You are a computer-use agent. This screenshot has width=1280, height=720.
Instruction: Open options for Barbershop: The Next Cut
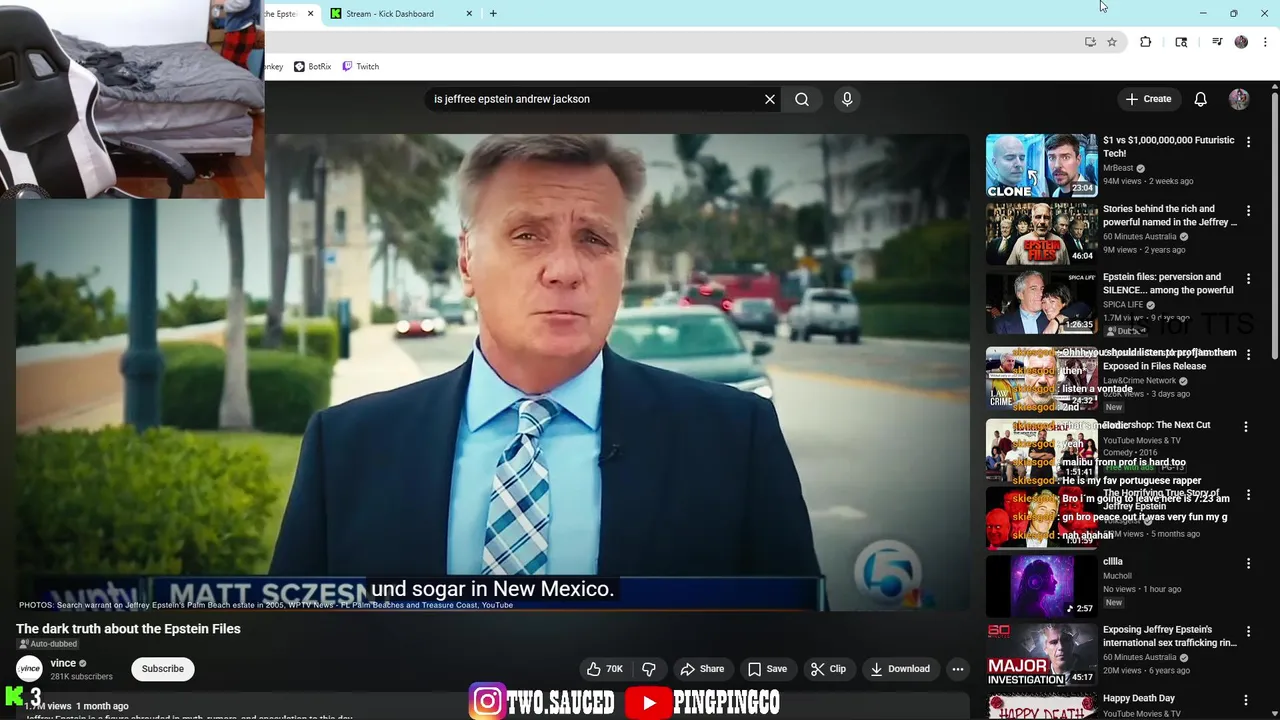[1246, 427]
